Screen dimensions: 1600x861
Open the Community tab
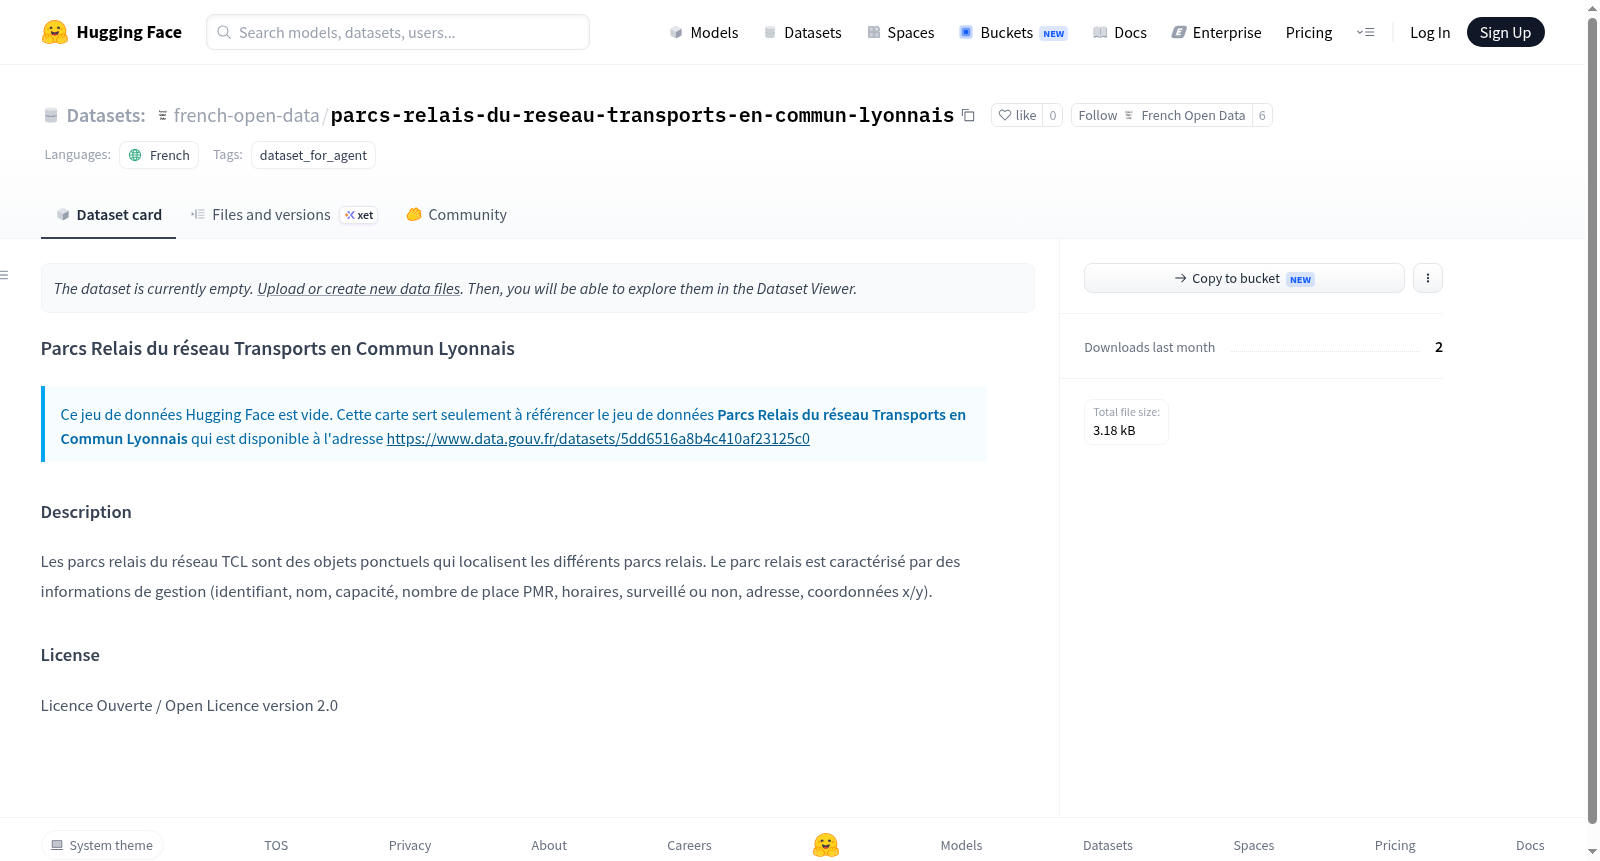456,214
